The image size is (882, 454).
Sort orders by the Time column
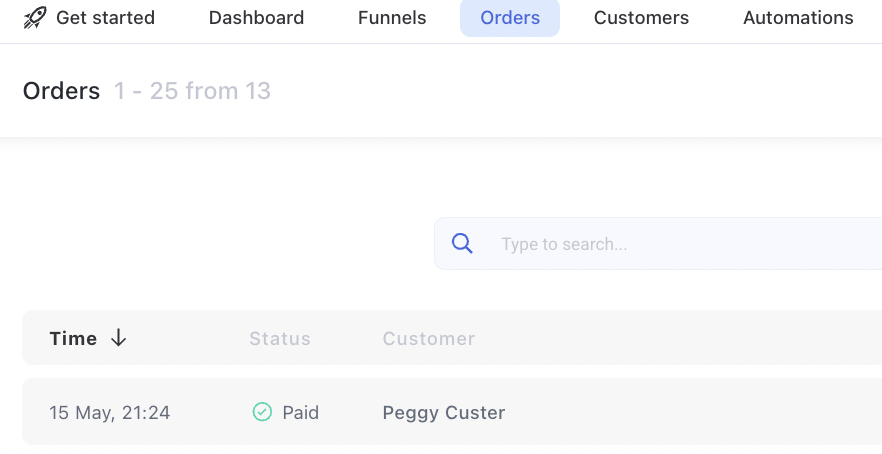point(73,338)
